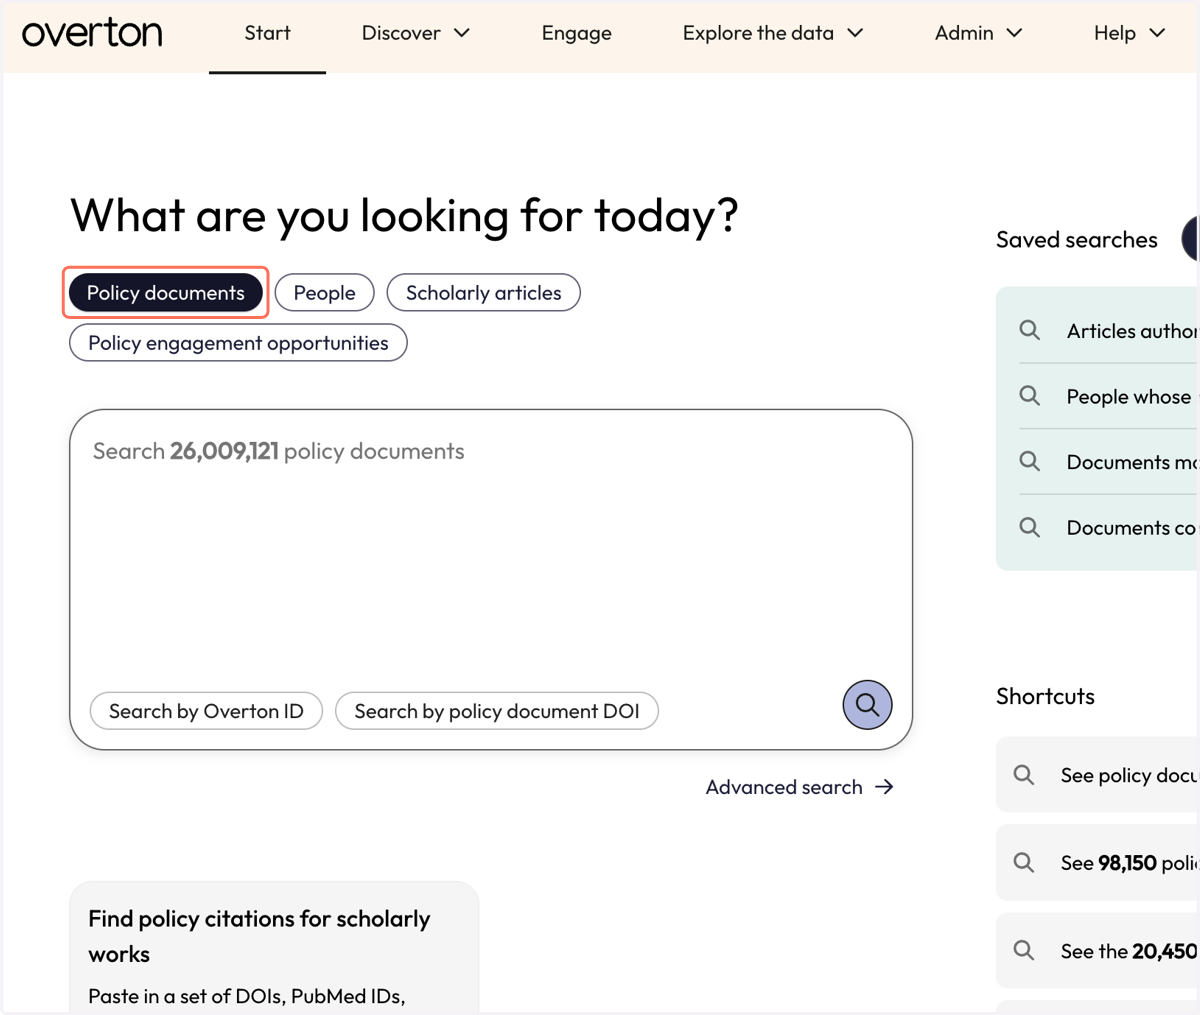Open the People whose saved search
This screenshot has width=1200, height=1015.
coord(1107,396)
